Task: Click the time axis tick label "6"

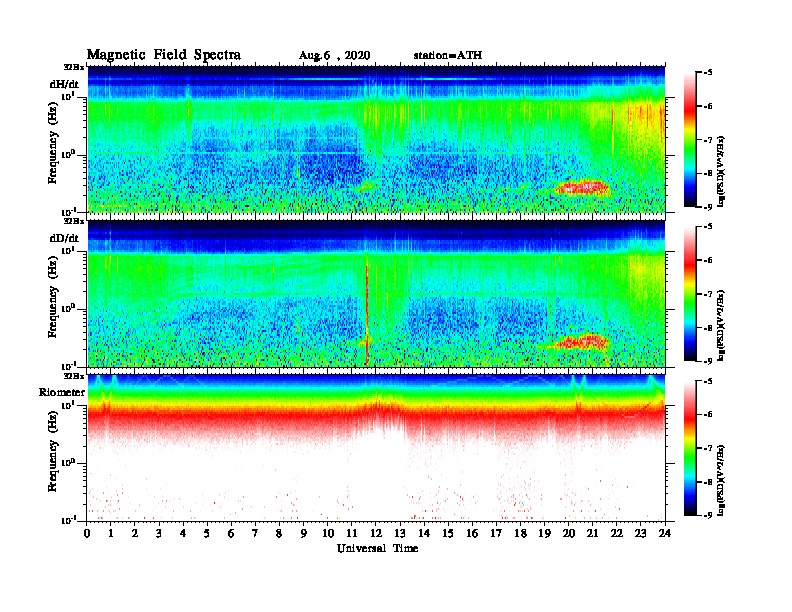Action: (231, 534)
